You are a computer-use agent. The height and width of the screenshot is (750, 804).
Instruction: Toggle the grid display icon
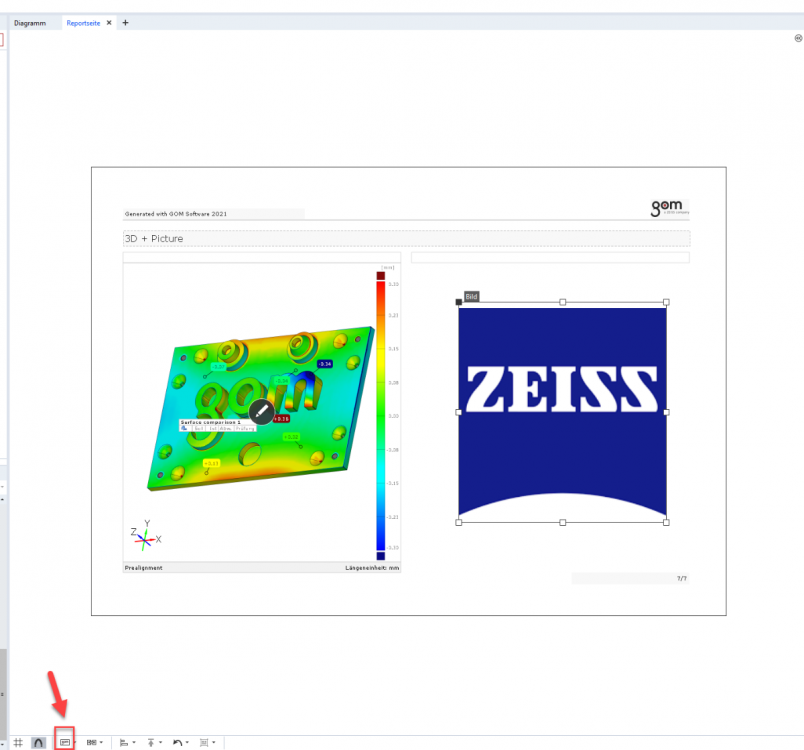point(18,742)
